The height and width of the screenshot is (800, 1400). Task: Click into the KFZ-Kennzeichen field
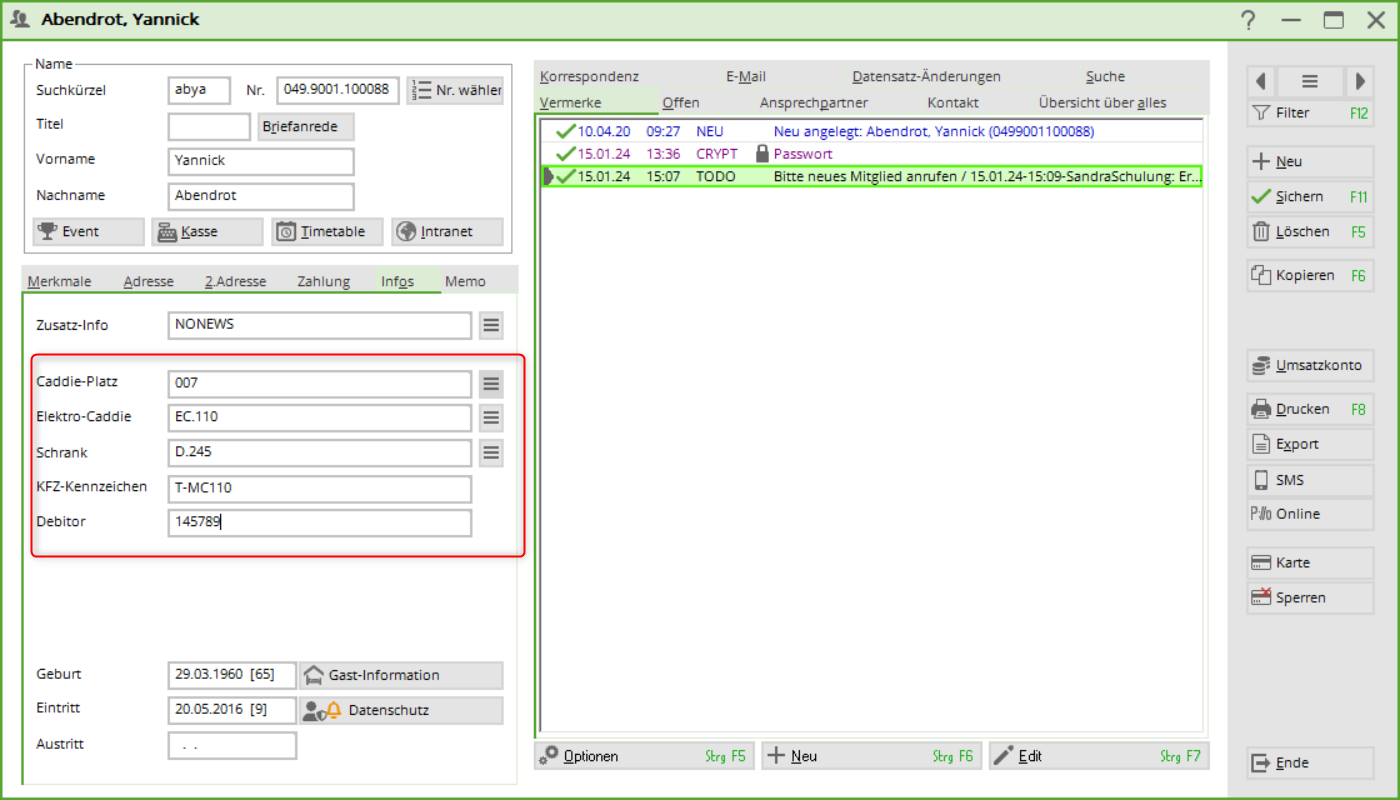319,489
